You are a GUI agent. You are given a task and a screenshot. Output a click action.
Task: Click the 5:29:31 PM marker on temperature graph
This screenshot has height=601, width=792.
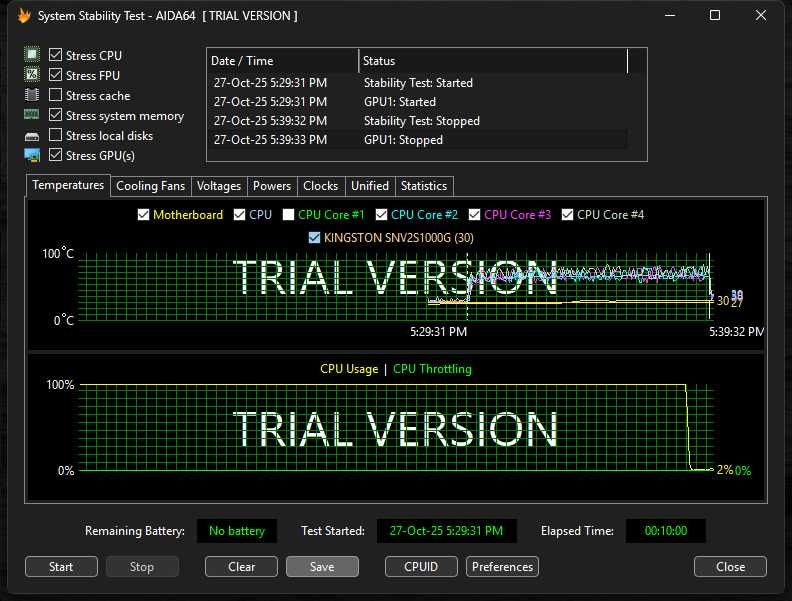(x=438, y=332)
